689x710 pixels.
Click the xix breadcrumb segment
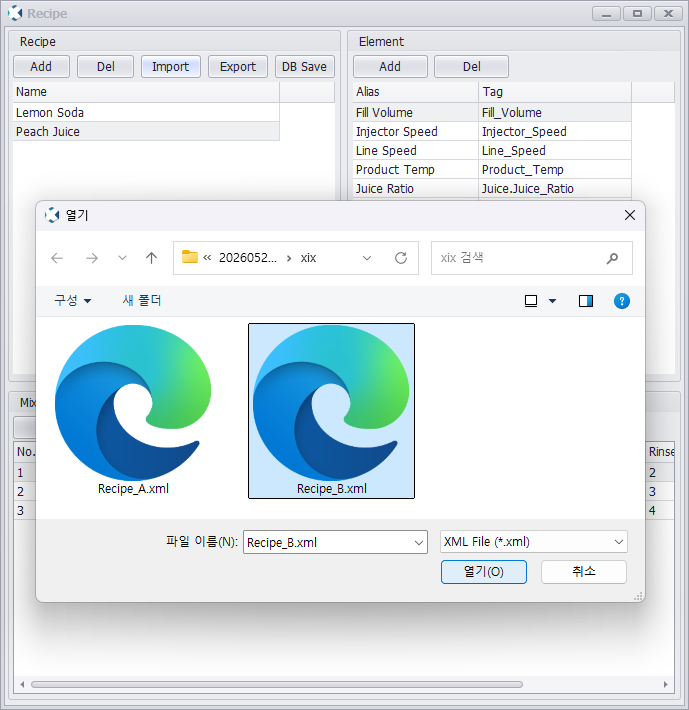pyautogui.click(x=308, y=258)
